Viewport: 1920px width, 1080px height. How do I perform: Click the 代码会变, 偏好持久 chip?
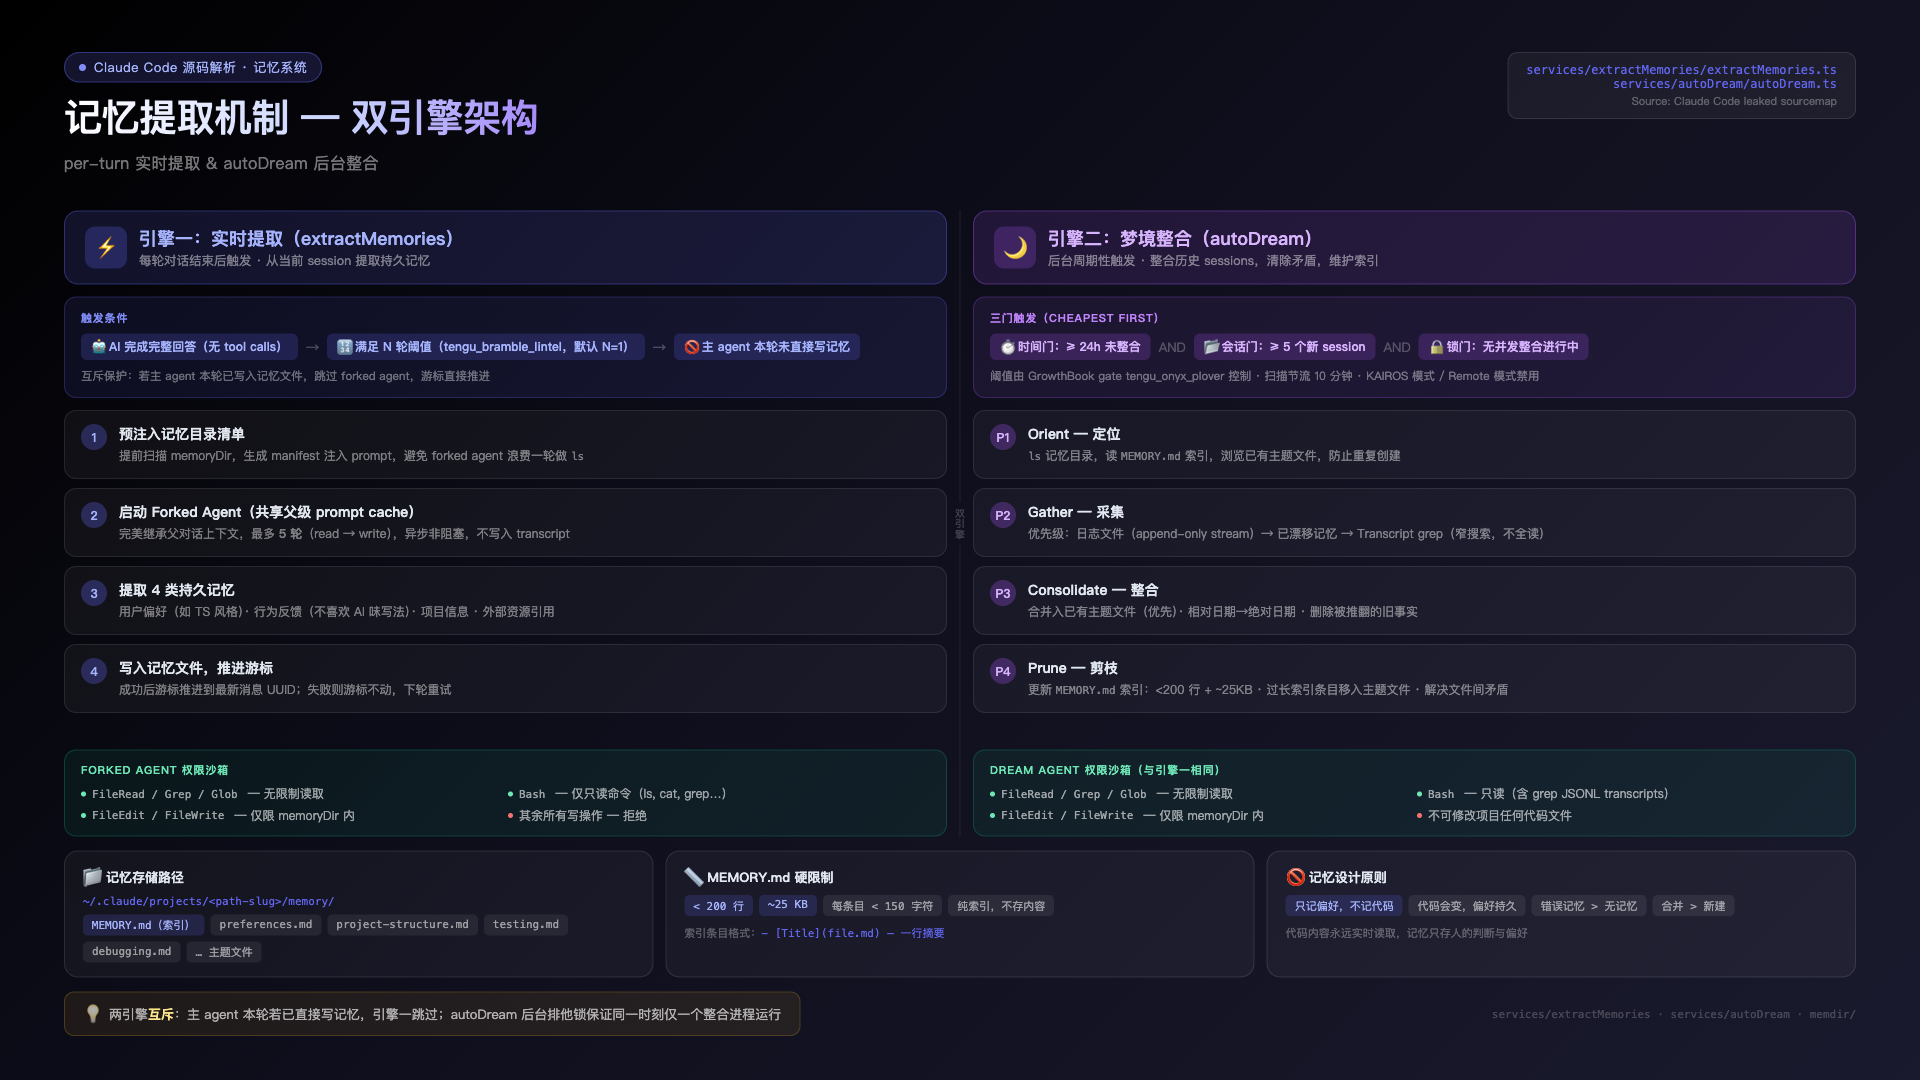click(x=1467, y=906)
